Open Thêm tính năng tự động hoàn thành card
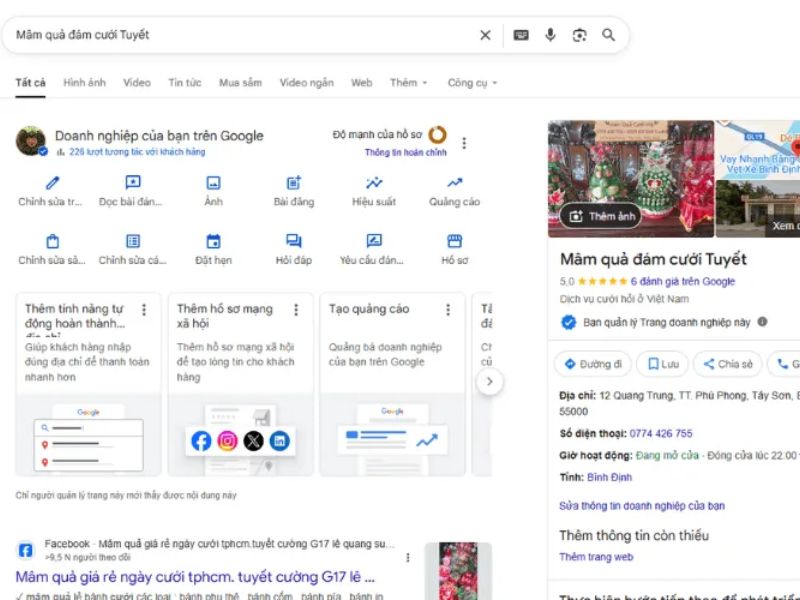800x600 pixels. coord(88,384)
